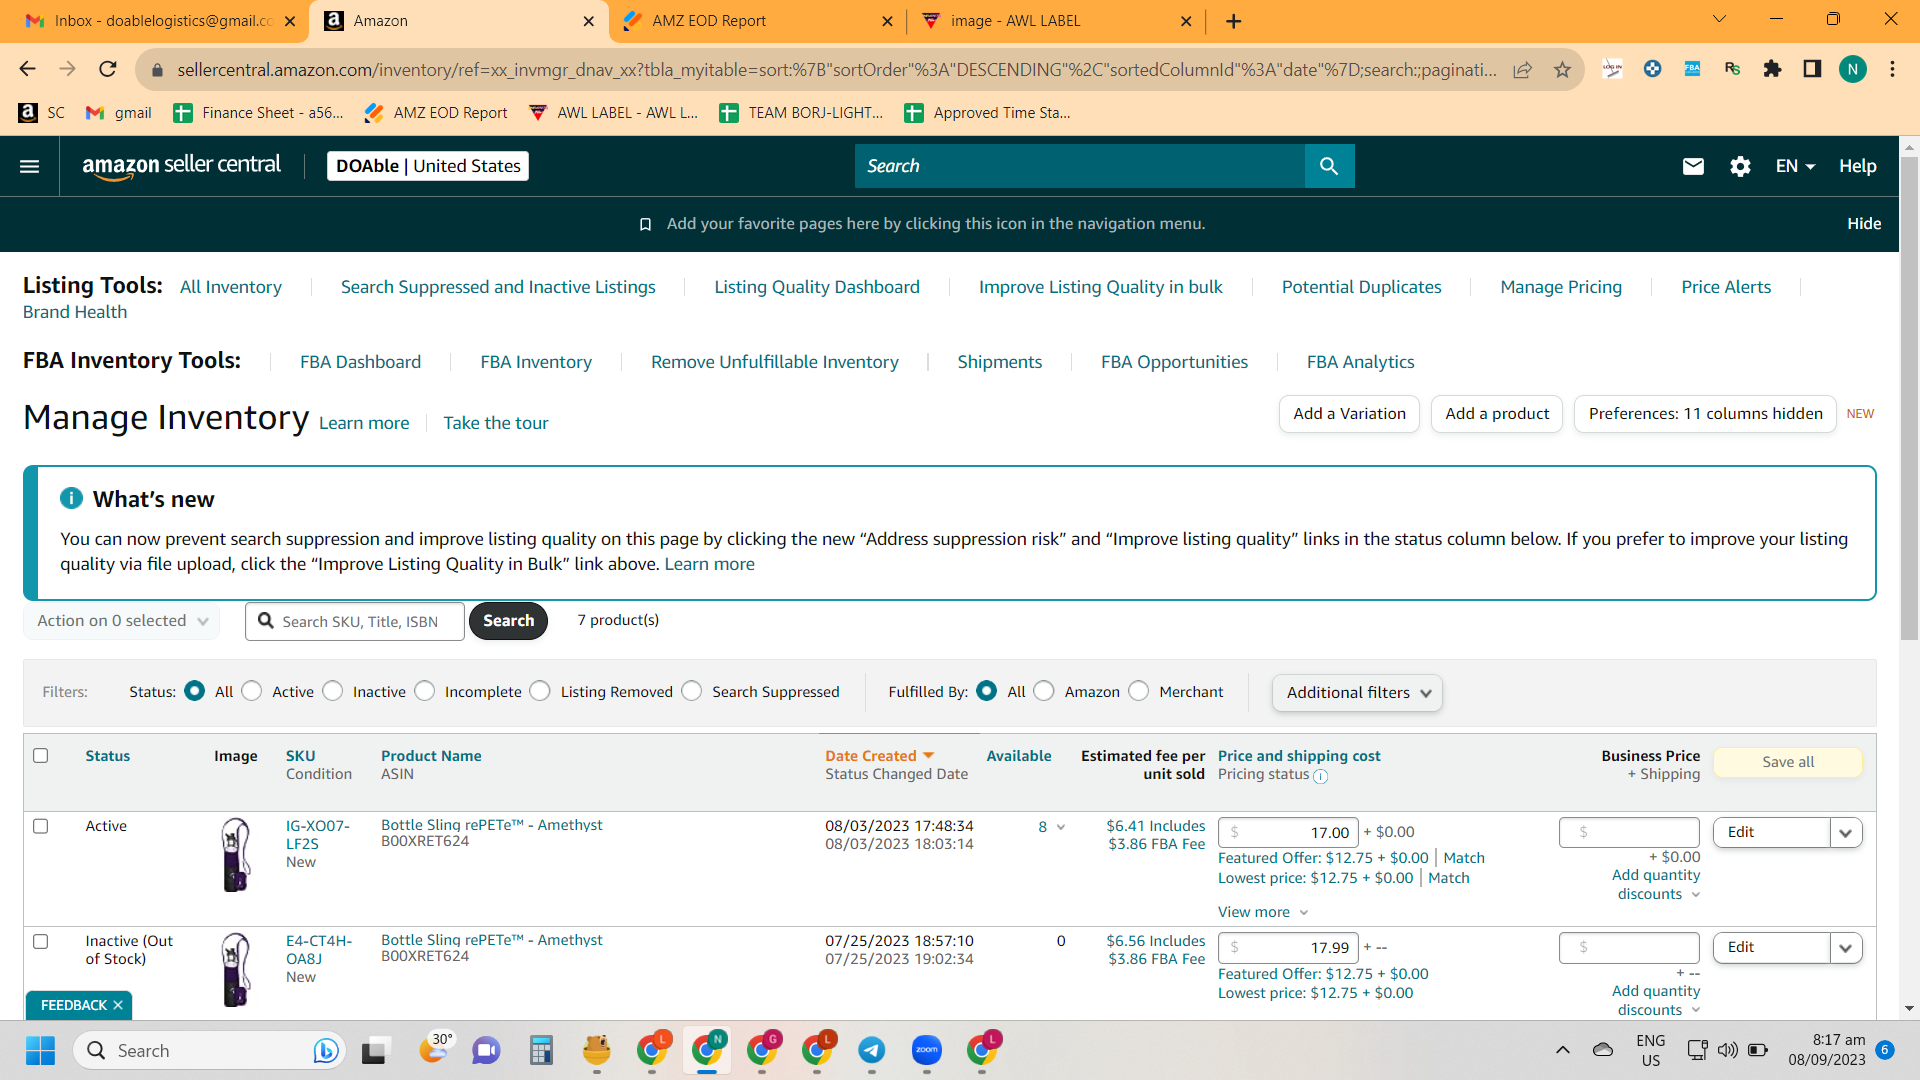This screenshot has width=1920, height=1080.
Task: Select Fulfilled By Amazon filter
Action: (1044, 691)
